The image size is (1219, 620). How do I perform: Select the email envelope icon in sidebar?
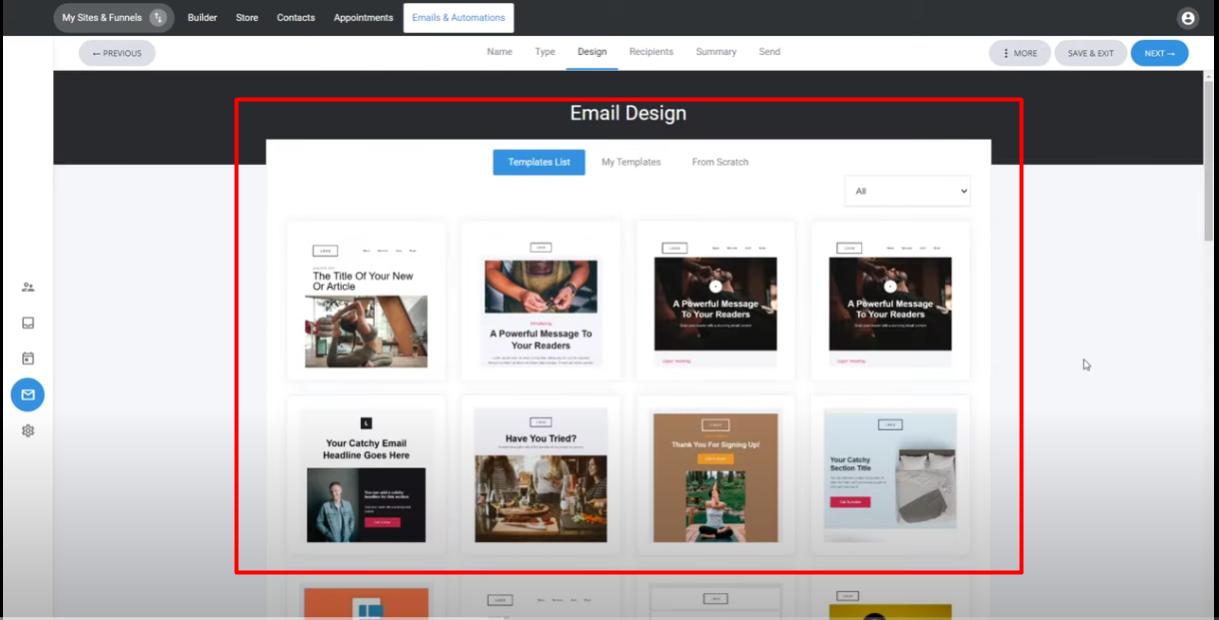[x=28, y=395]
